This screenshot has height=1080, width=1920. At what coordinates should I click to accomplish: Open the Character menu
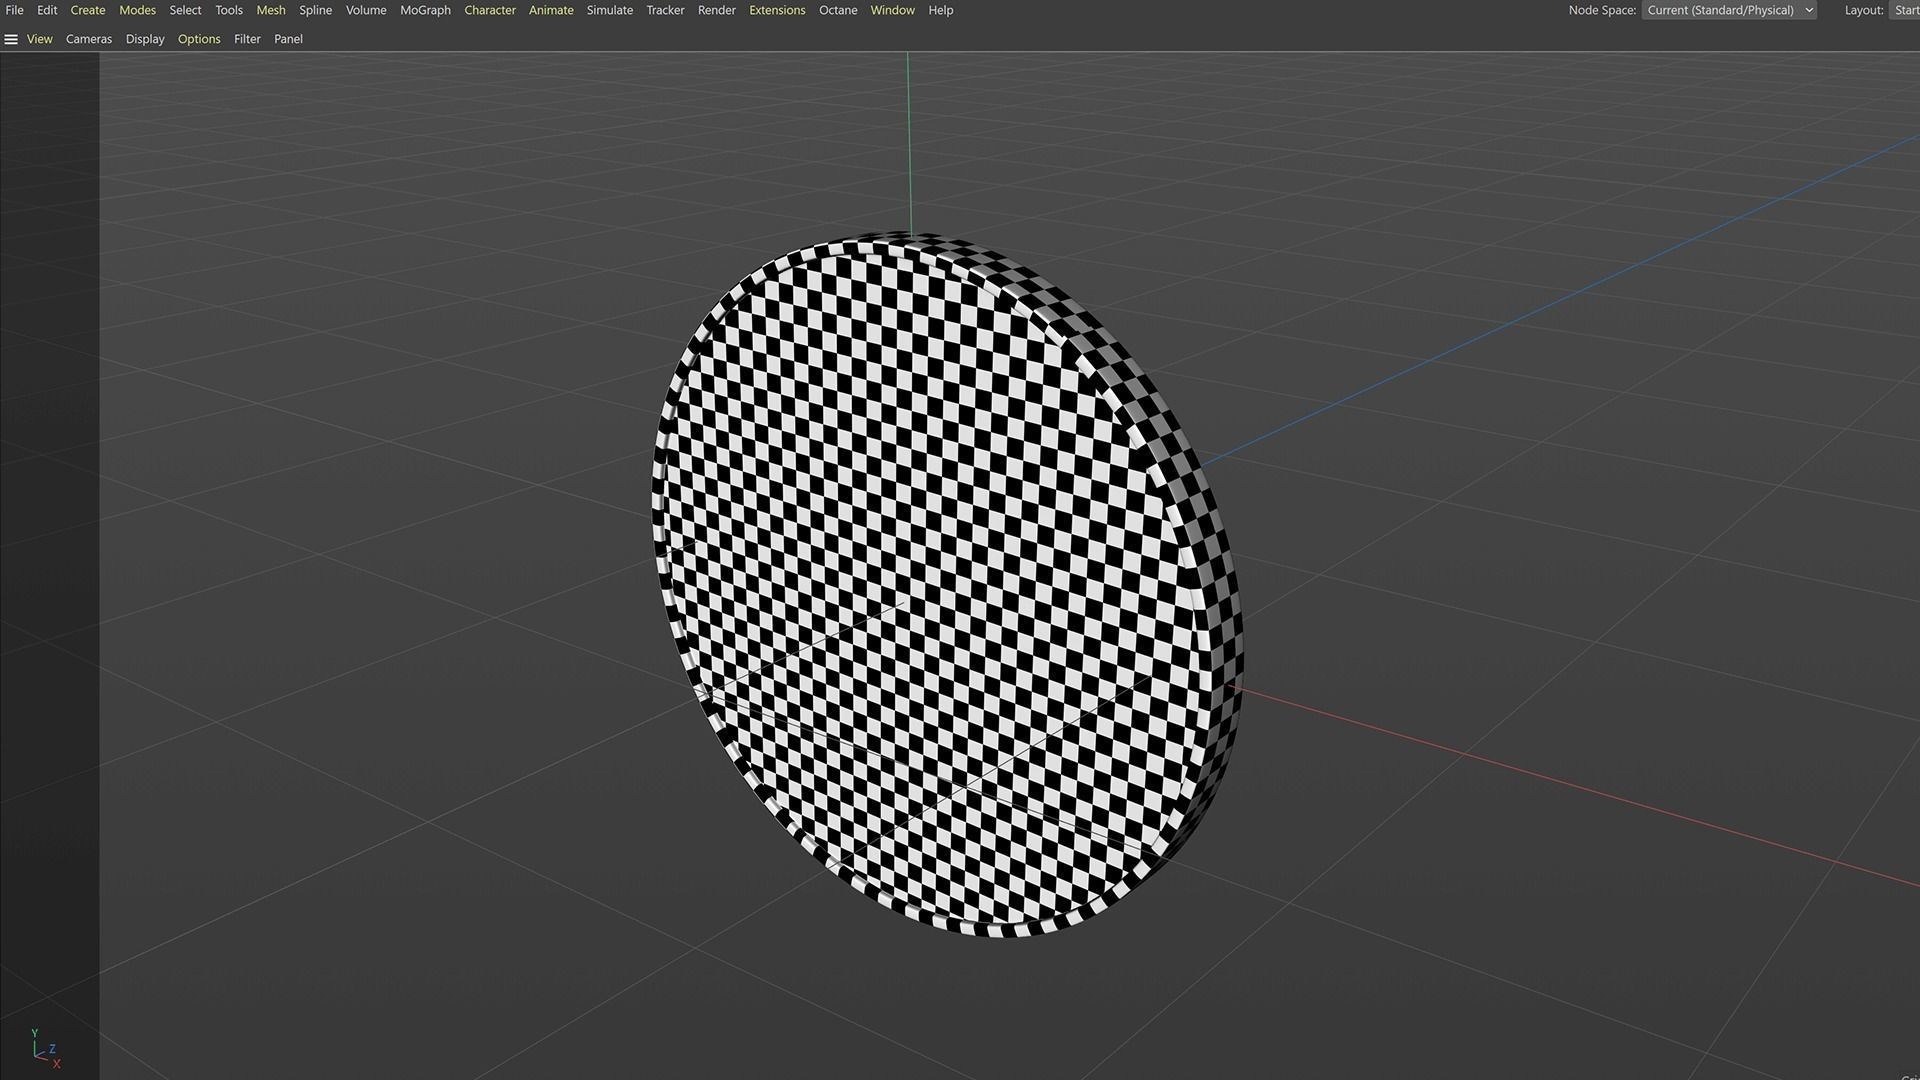coord(490,10)
